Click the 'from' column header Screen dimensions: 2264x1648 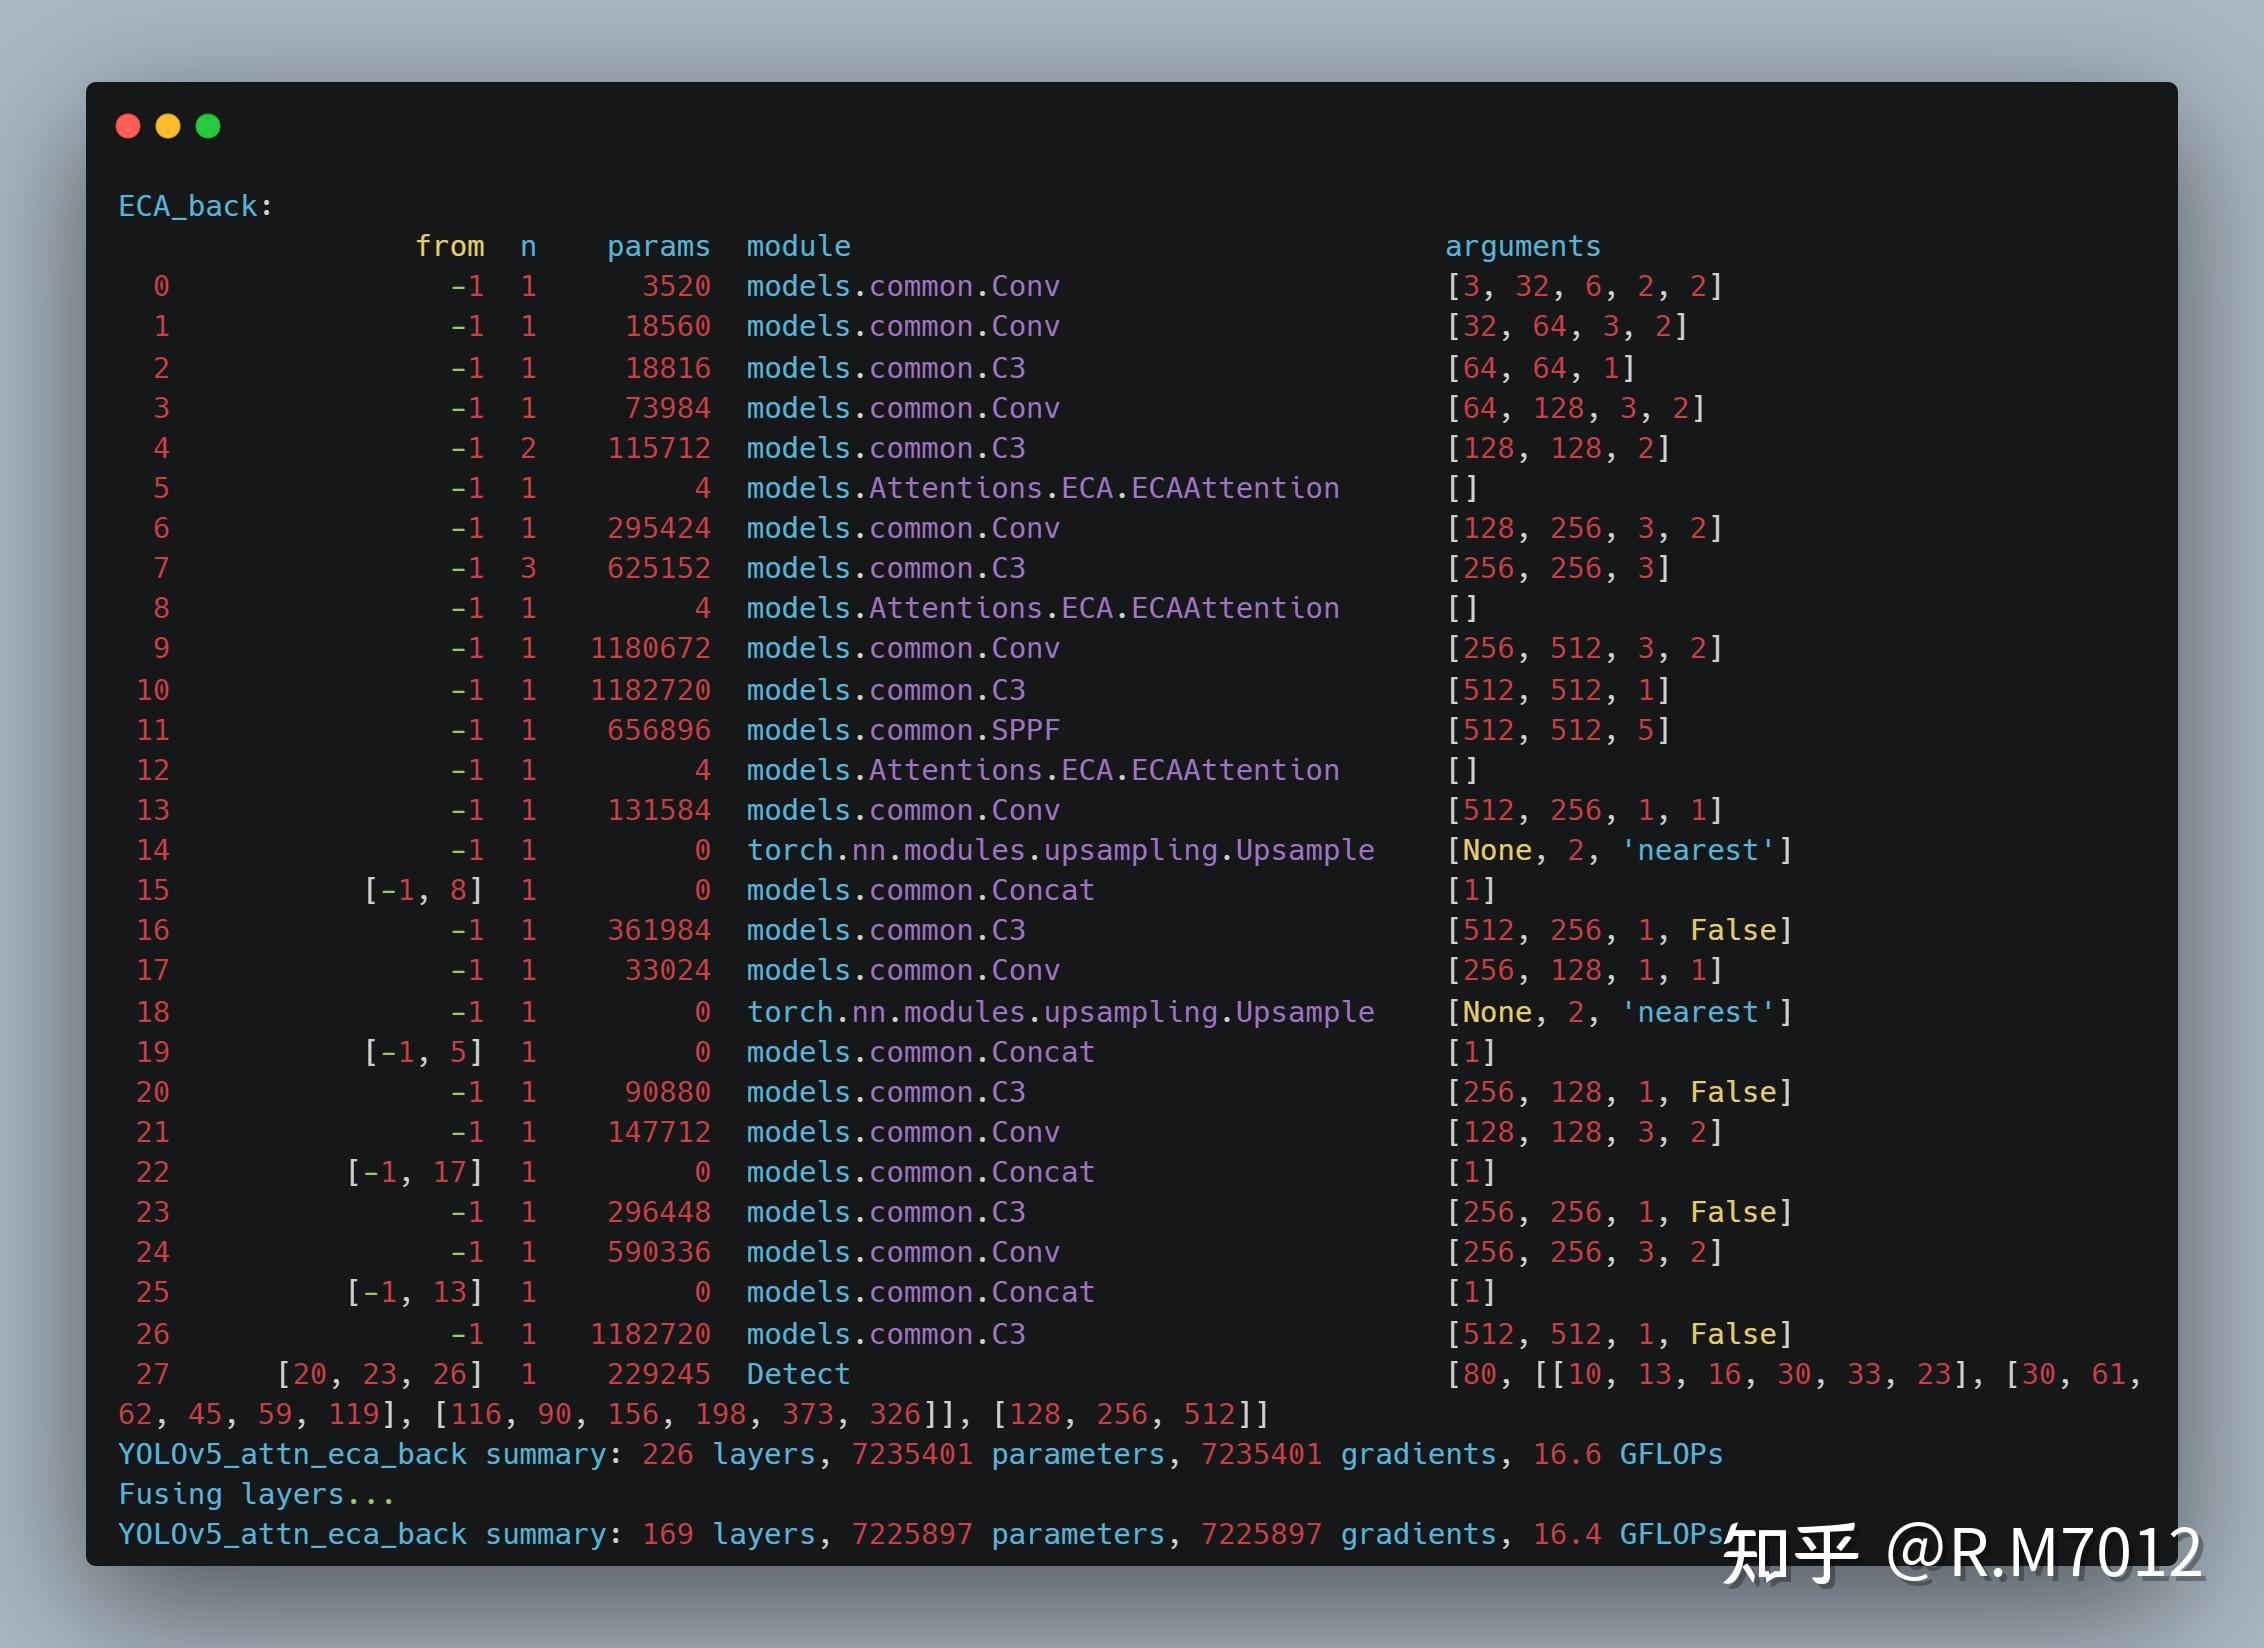pyautogui.click(x=449, y=246)
